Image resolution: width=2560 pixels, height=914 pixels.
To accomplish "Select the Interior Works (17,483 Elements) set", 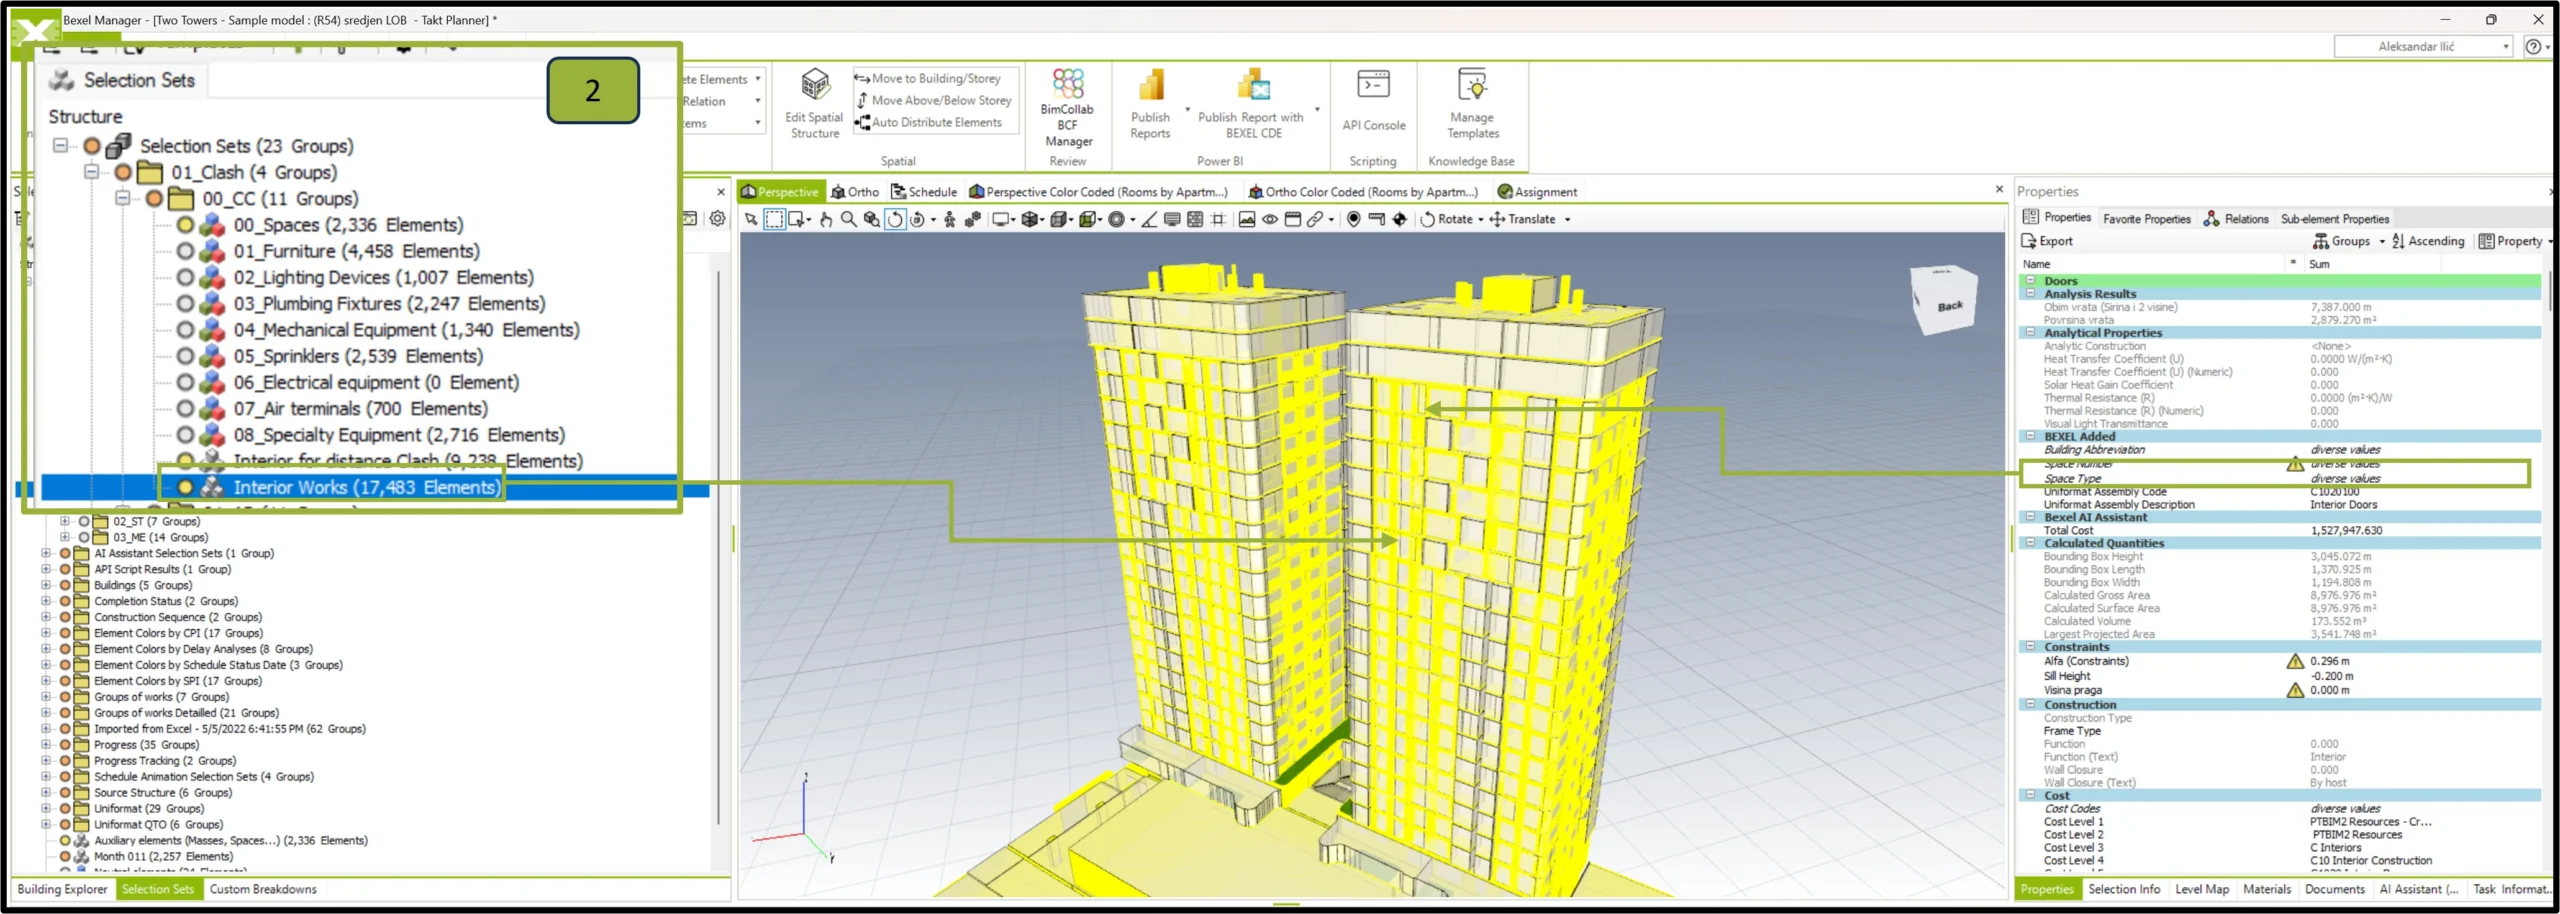I will (x=366, y=487).
